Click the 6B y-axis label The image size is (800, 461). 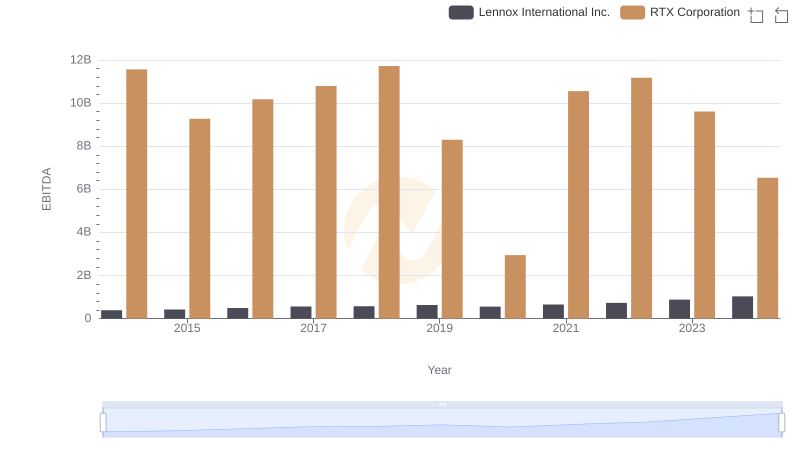tap(84, 189)
